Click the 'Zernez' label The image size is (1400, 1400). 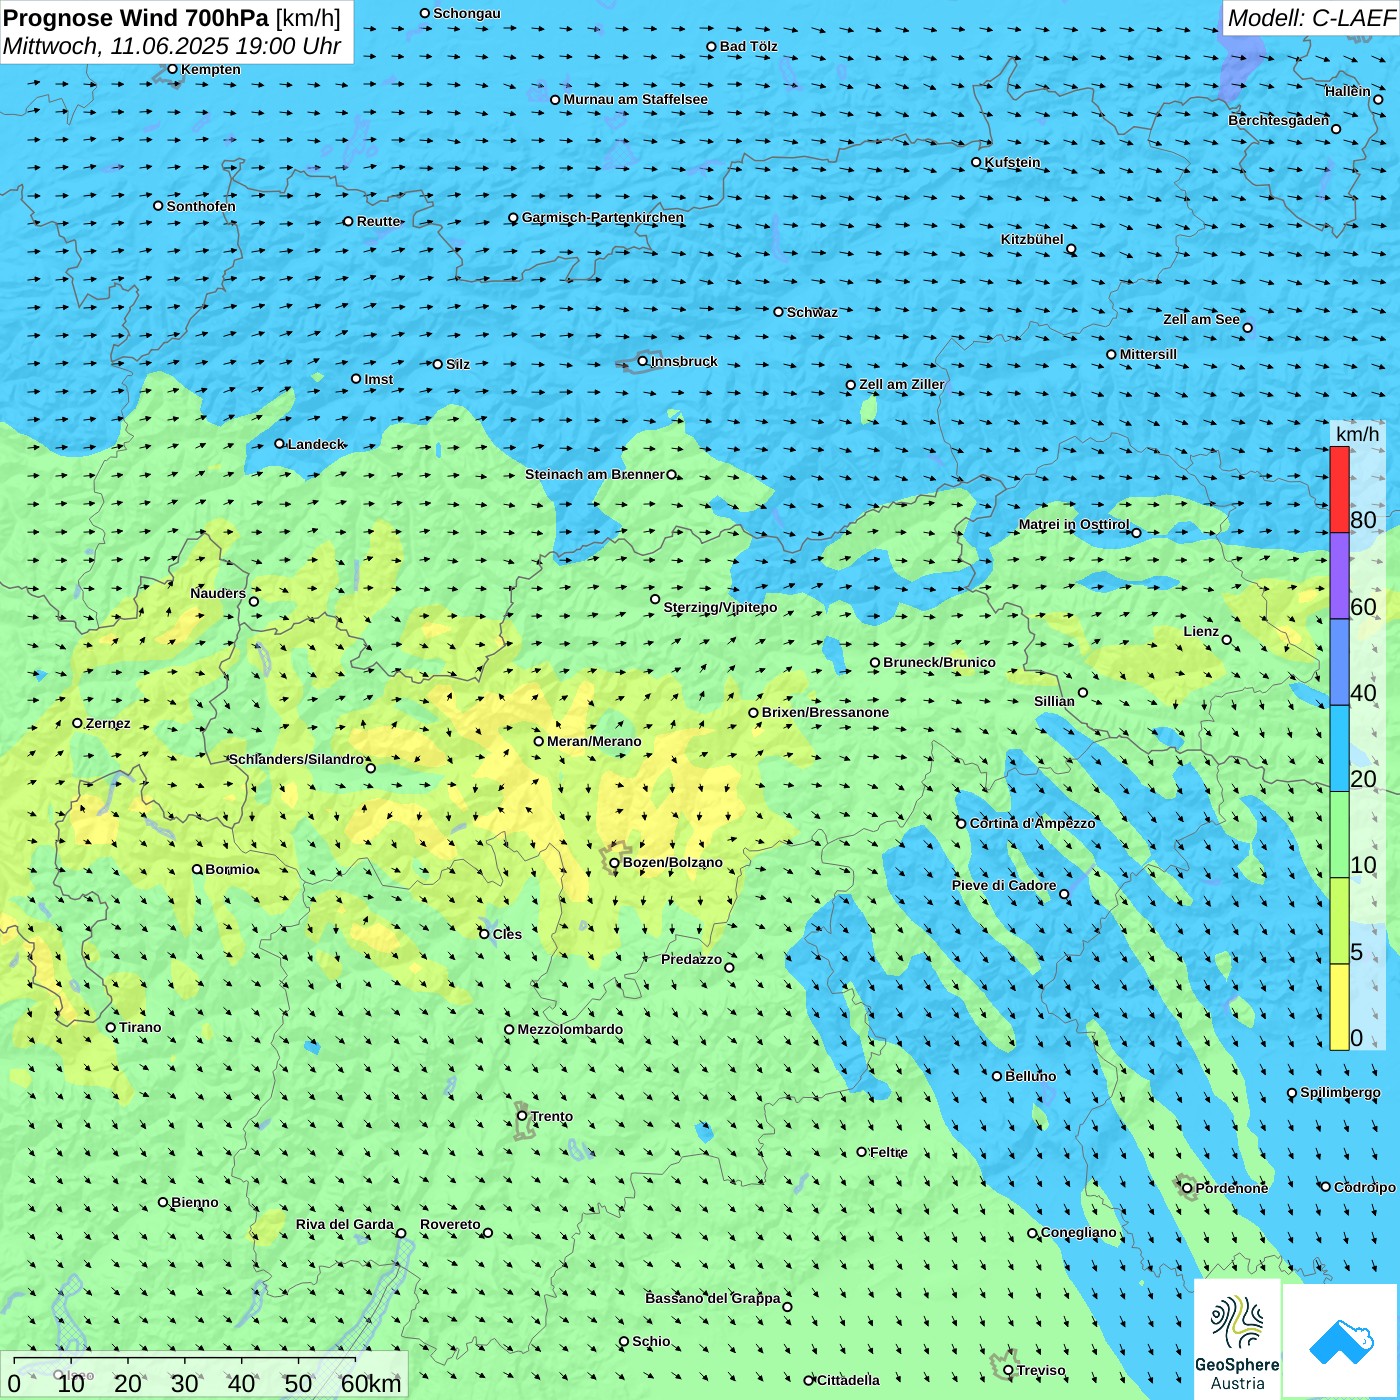108,723
